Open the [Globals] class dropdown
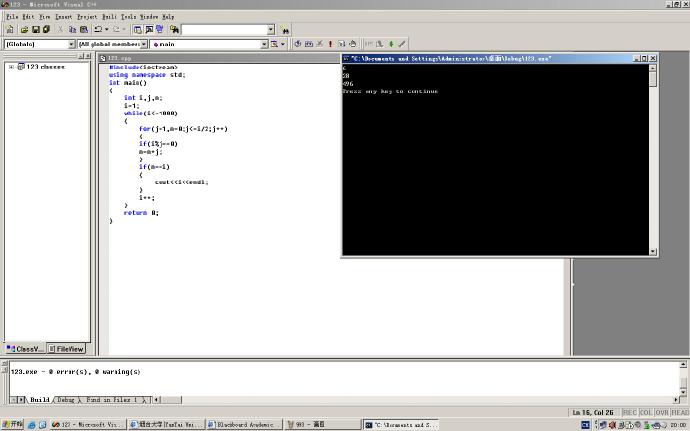This screenshot has width=690, height=431. 71,44
